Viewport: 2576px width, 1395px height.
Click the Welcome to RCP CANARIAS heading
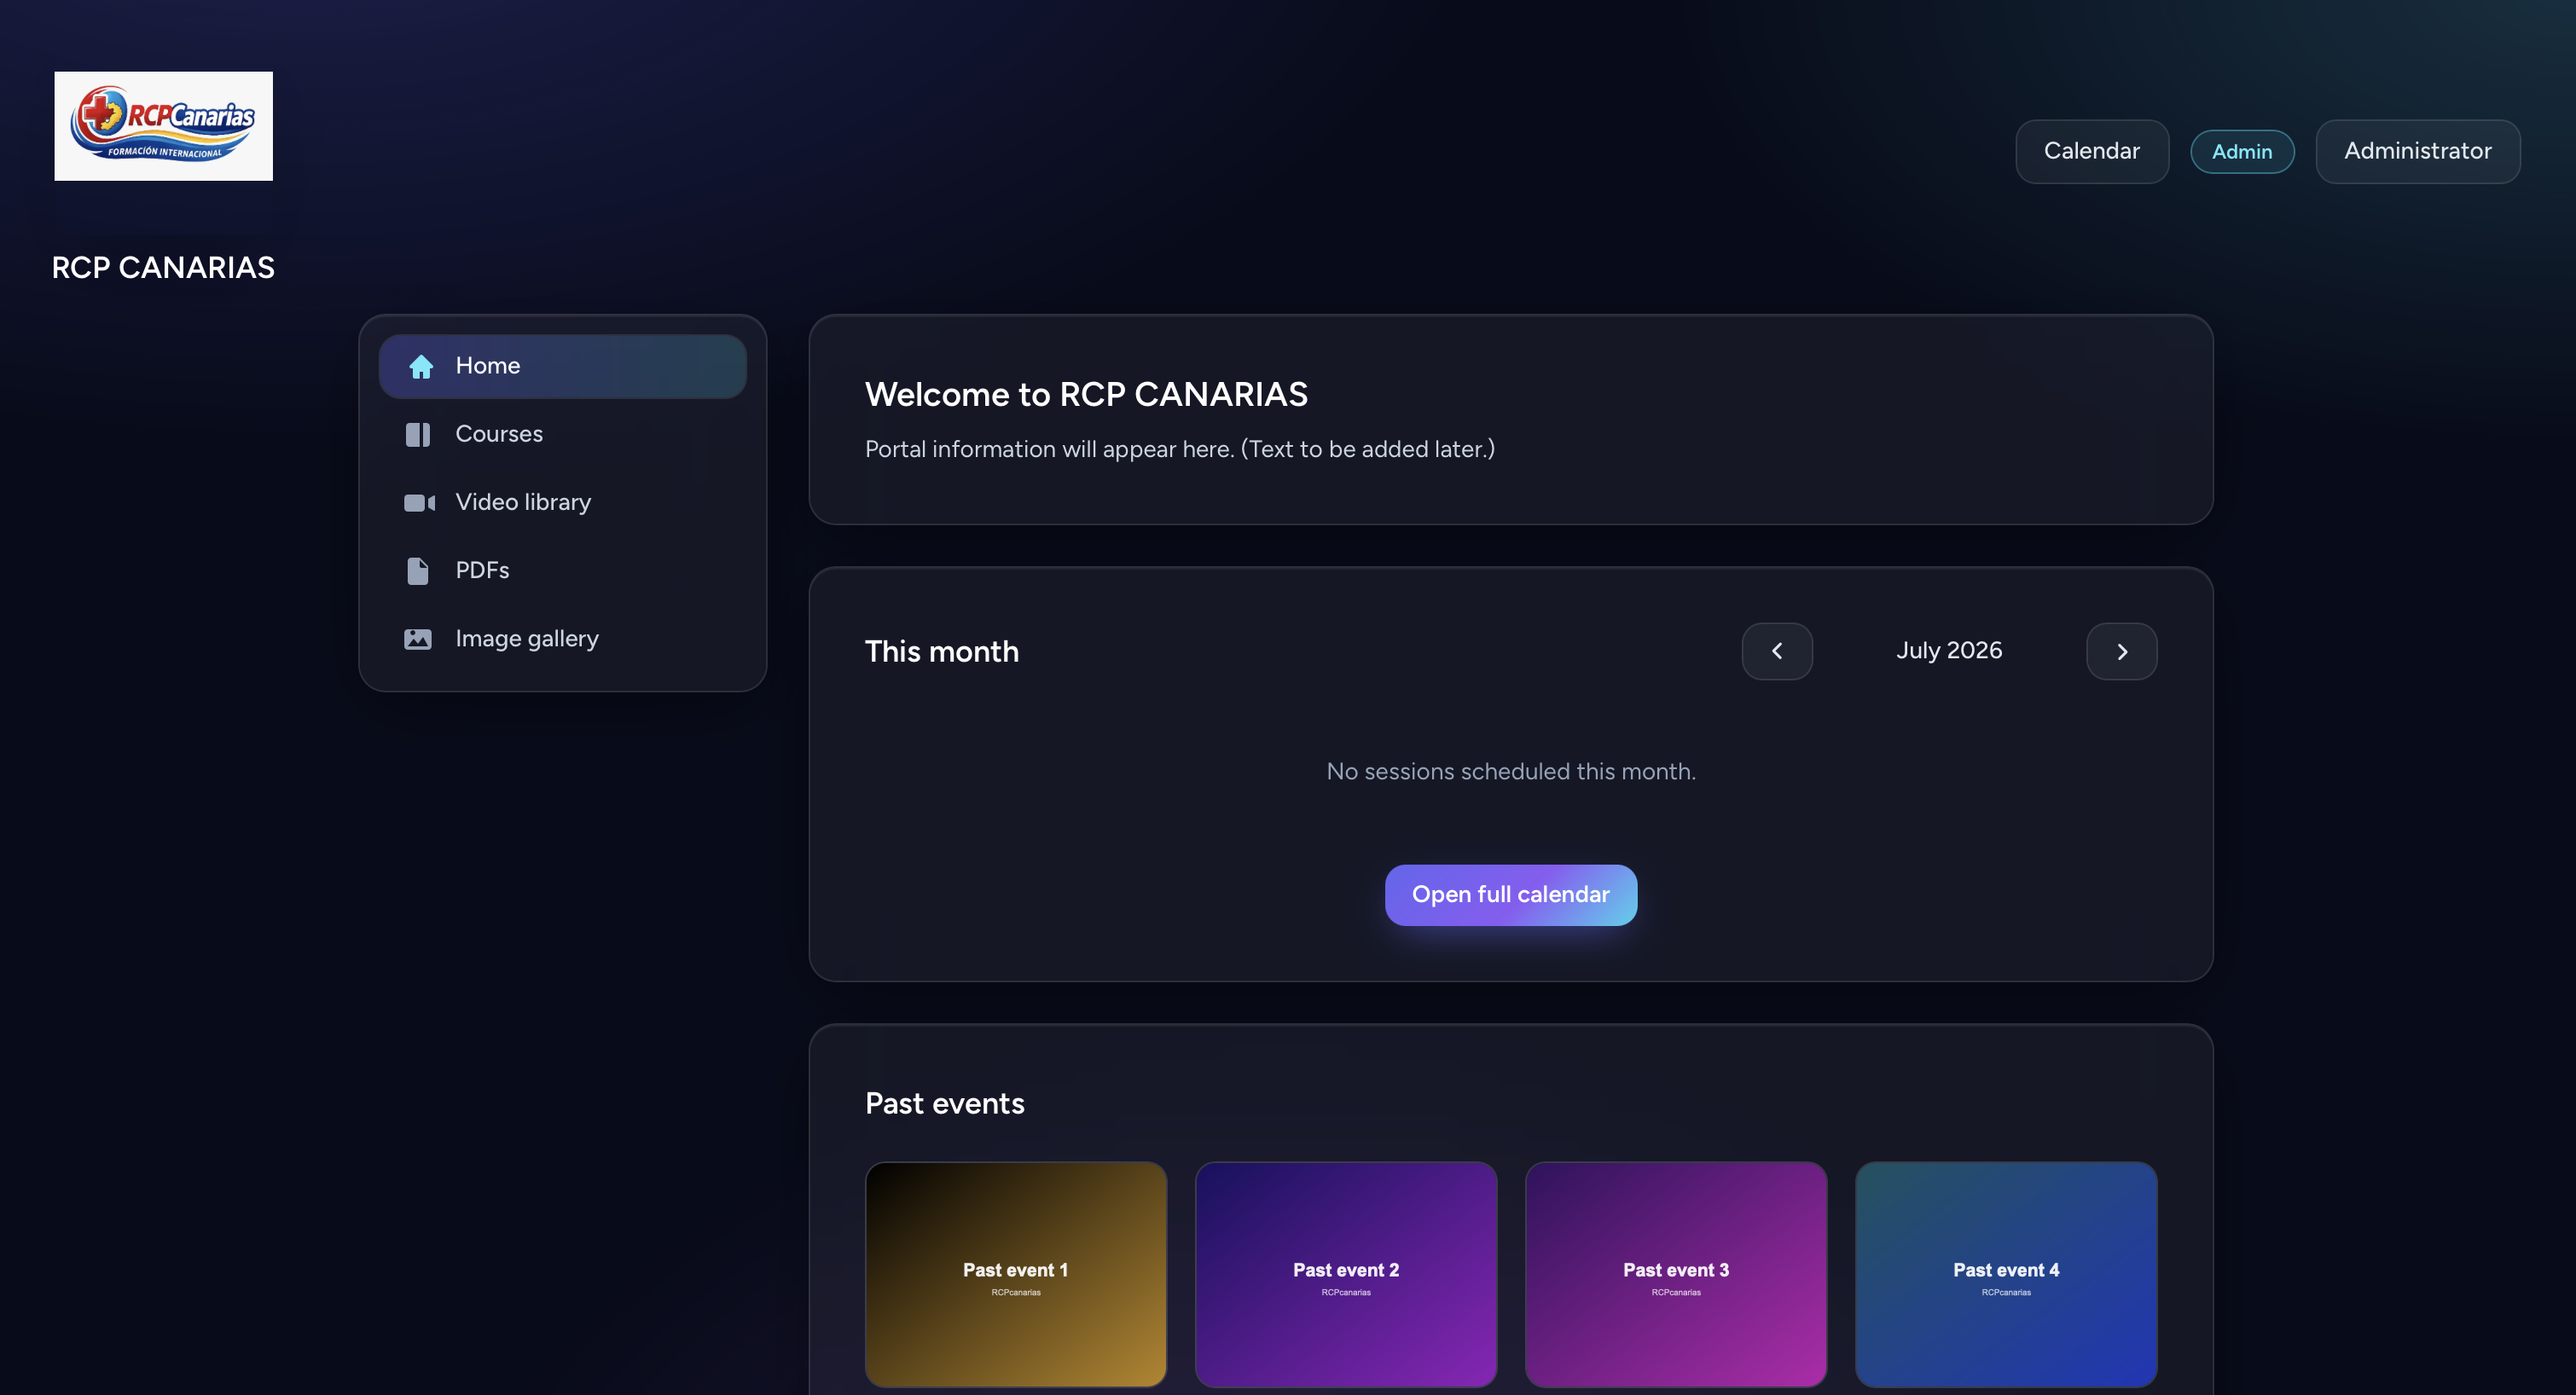[x=1086, y=395]
